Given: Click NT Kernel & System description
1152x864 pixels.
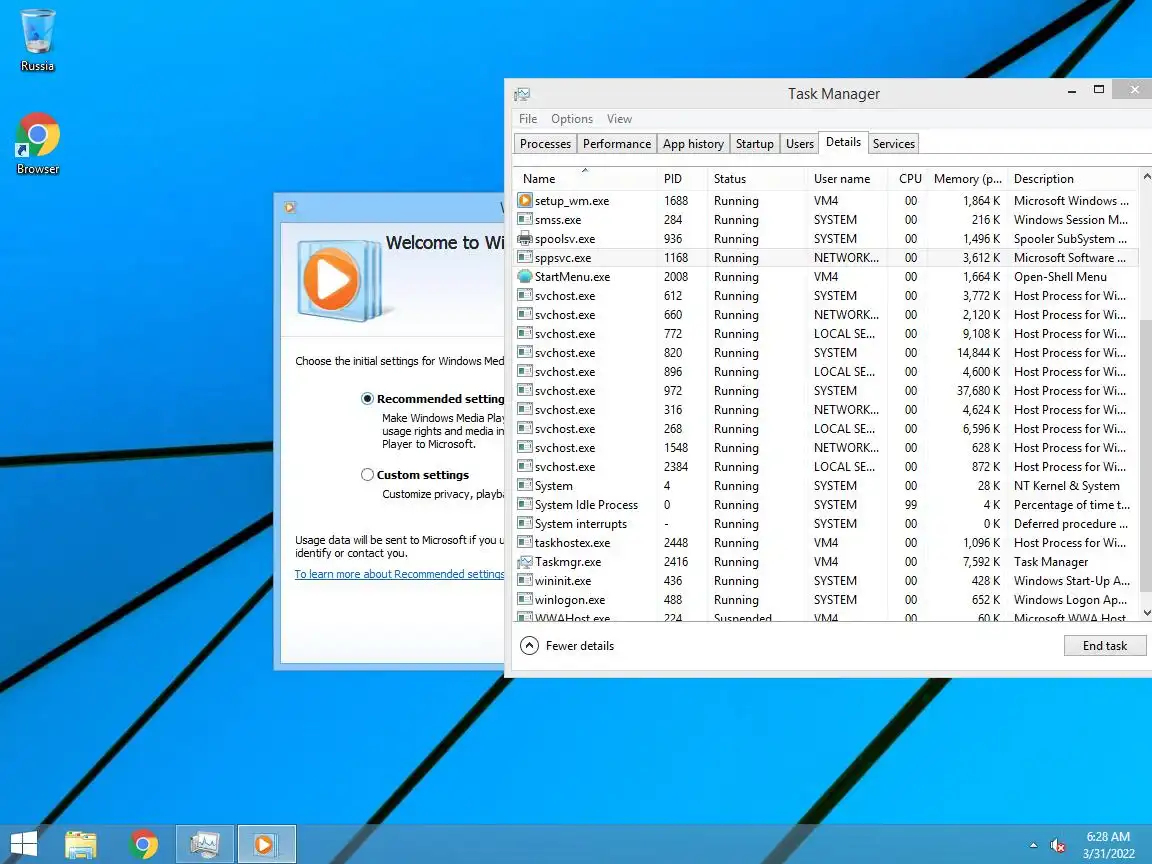Looking at the screenshot, I should point(1066,485).
